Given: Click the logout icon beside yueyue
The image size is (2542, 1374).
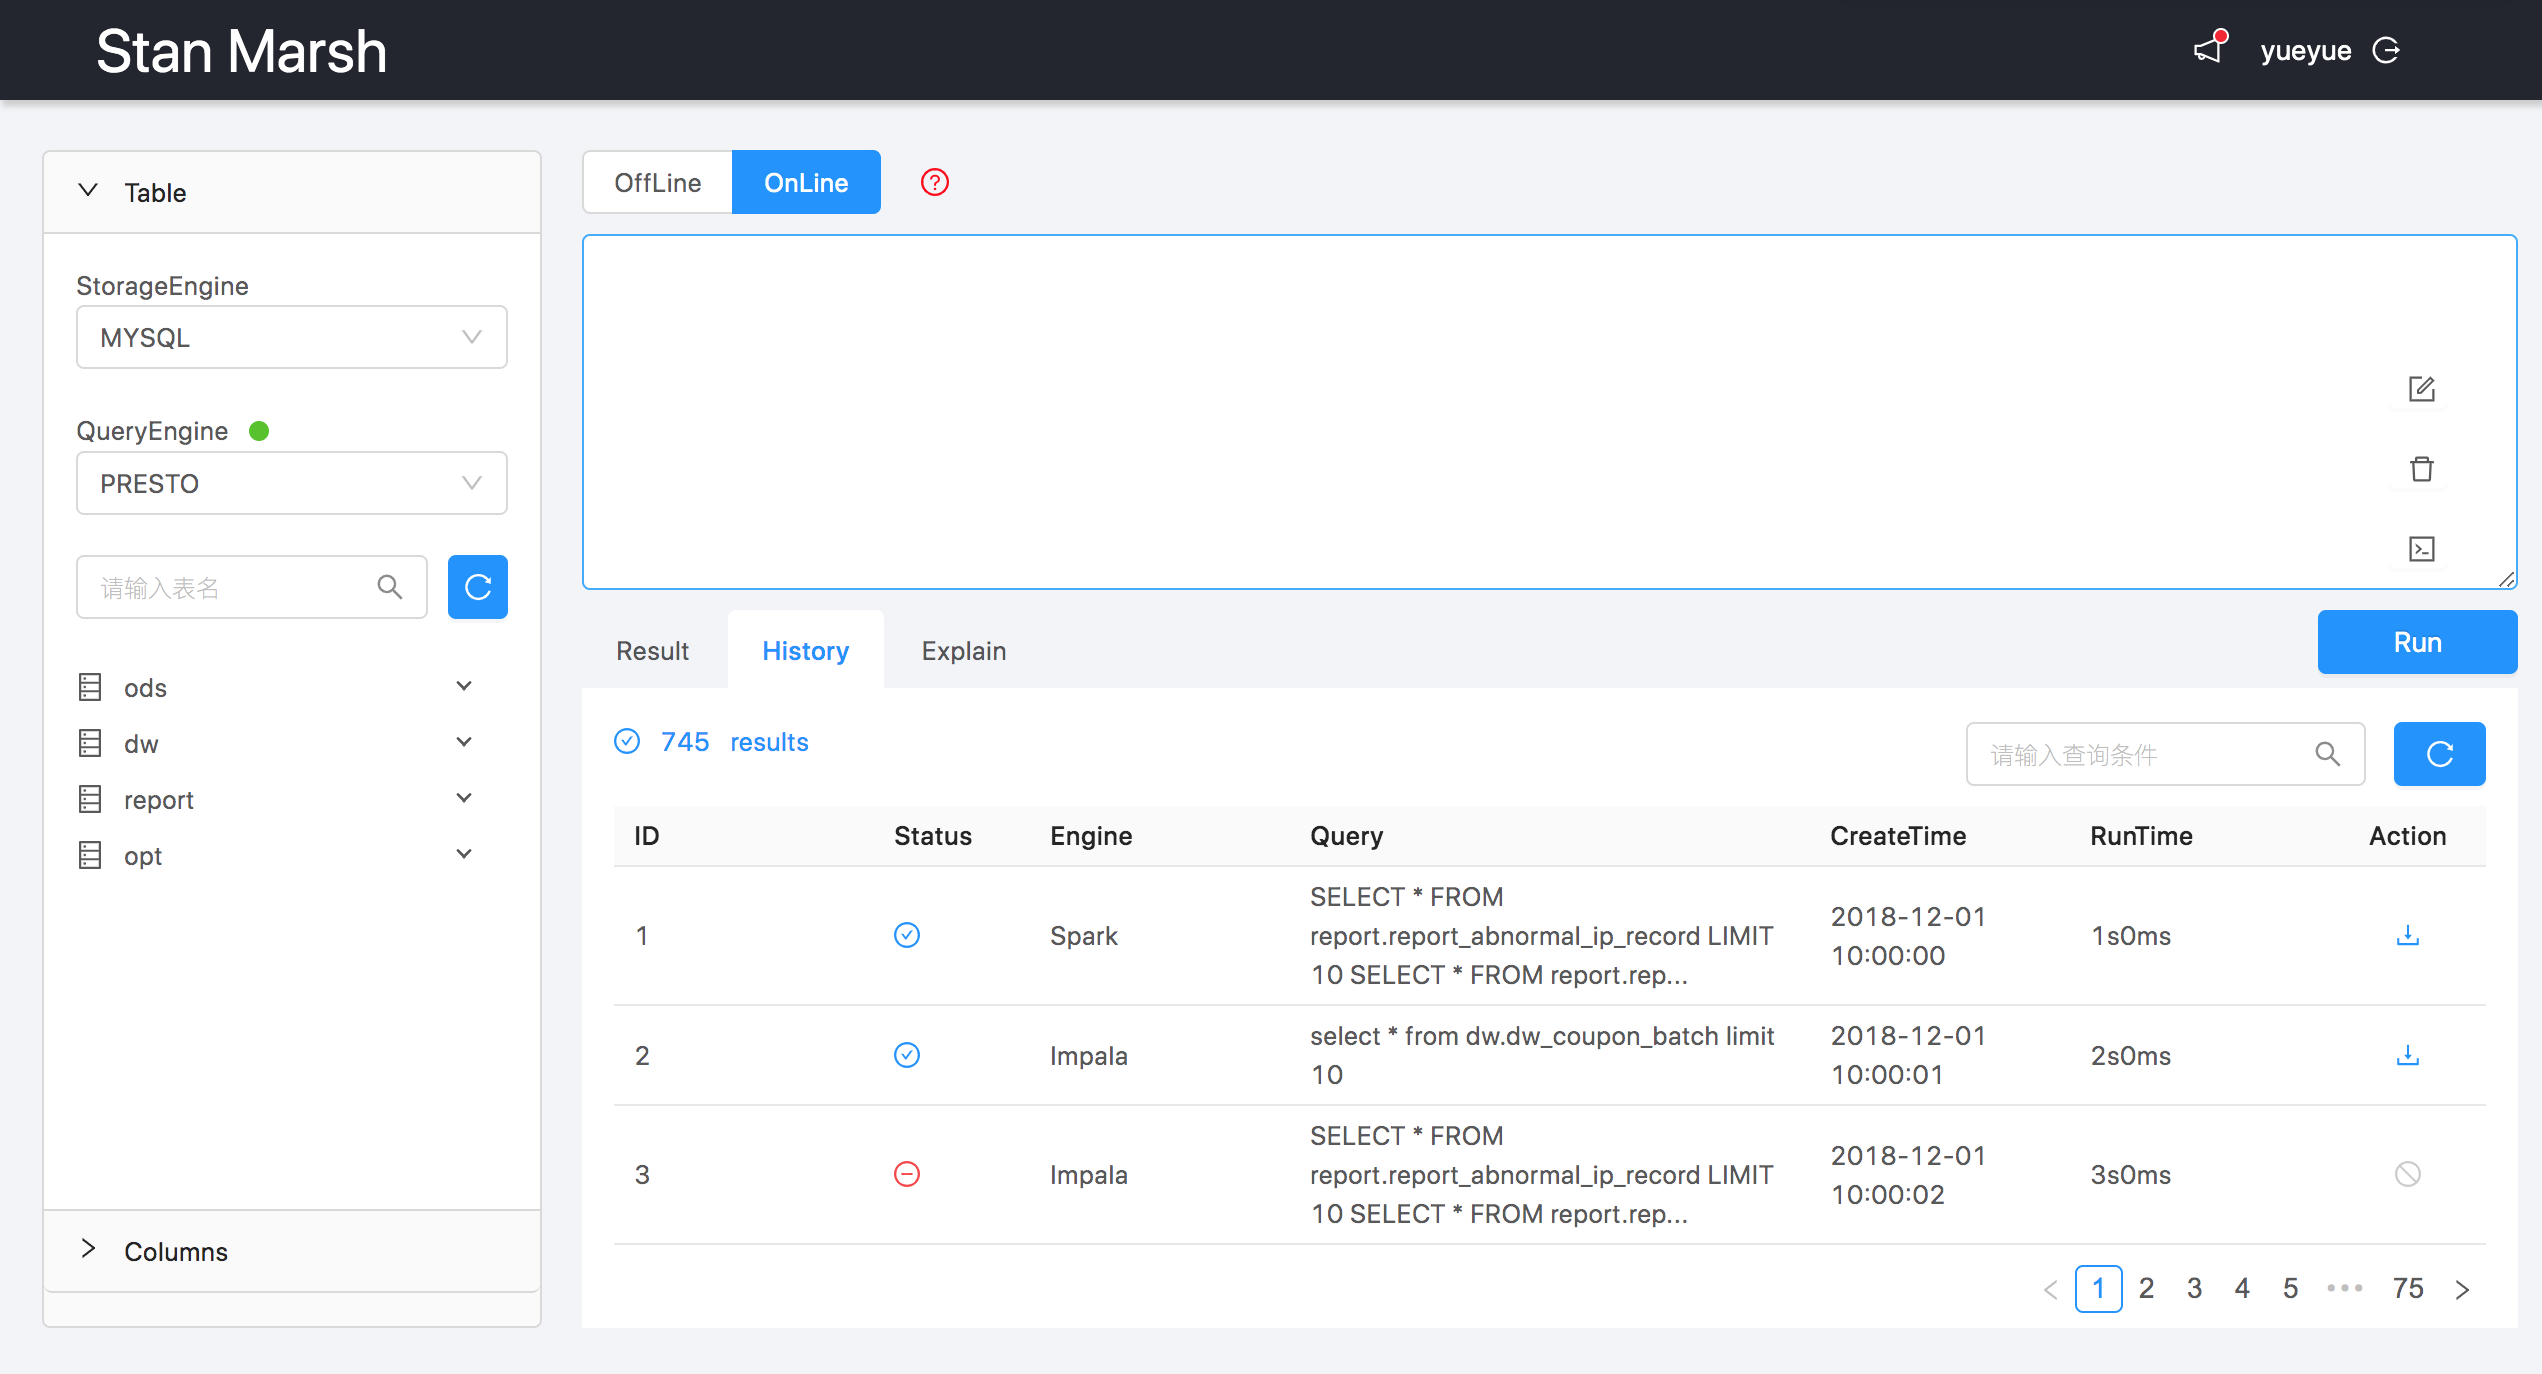Looking at the screenshot, I should (x=2386, y=51).
